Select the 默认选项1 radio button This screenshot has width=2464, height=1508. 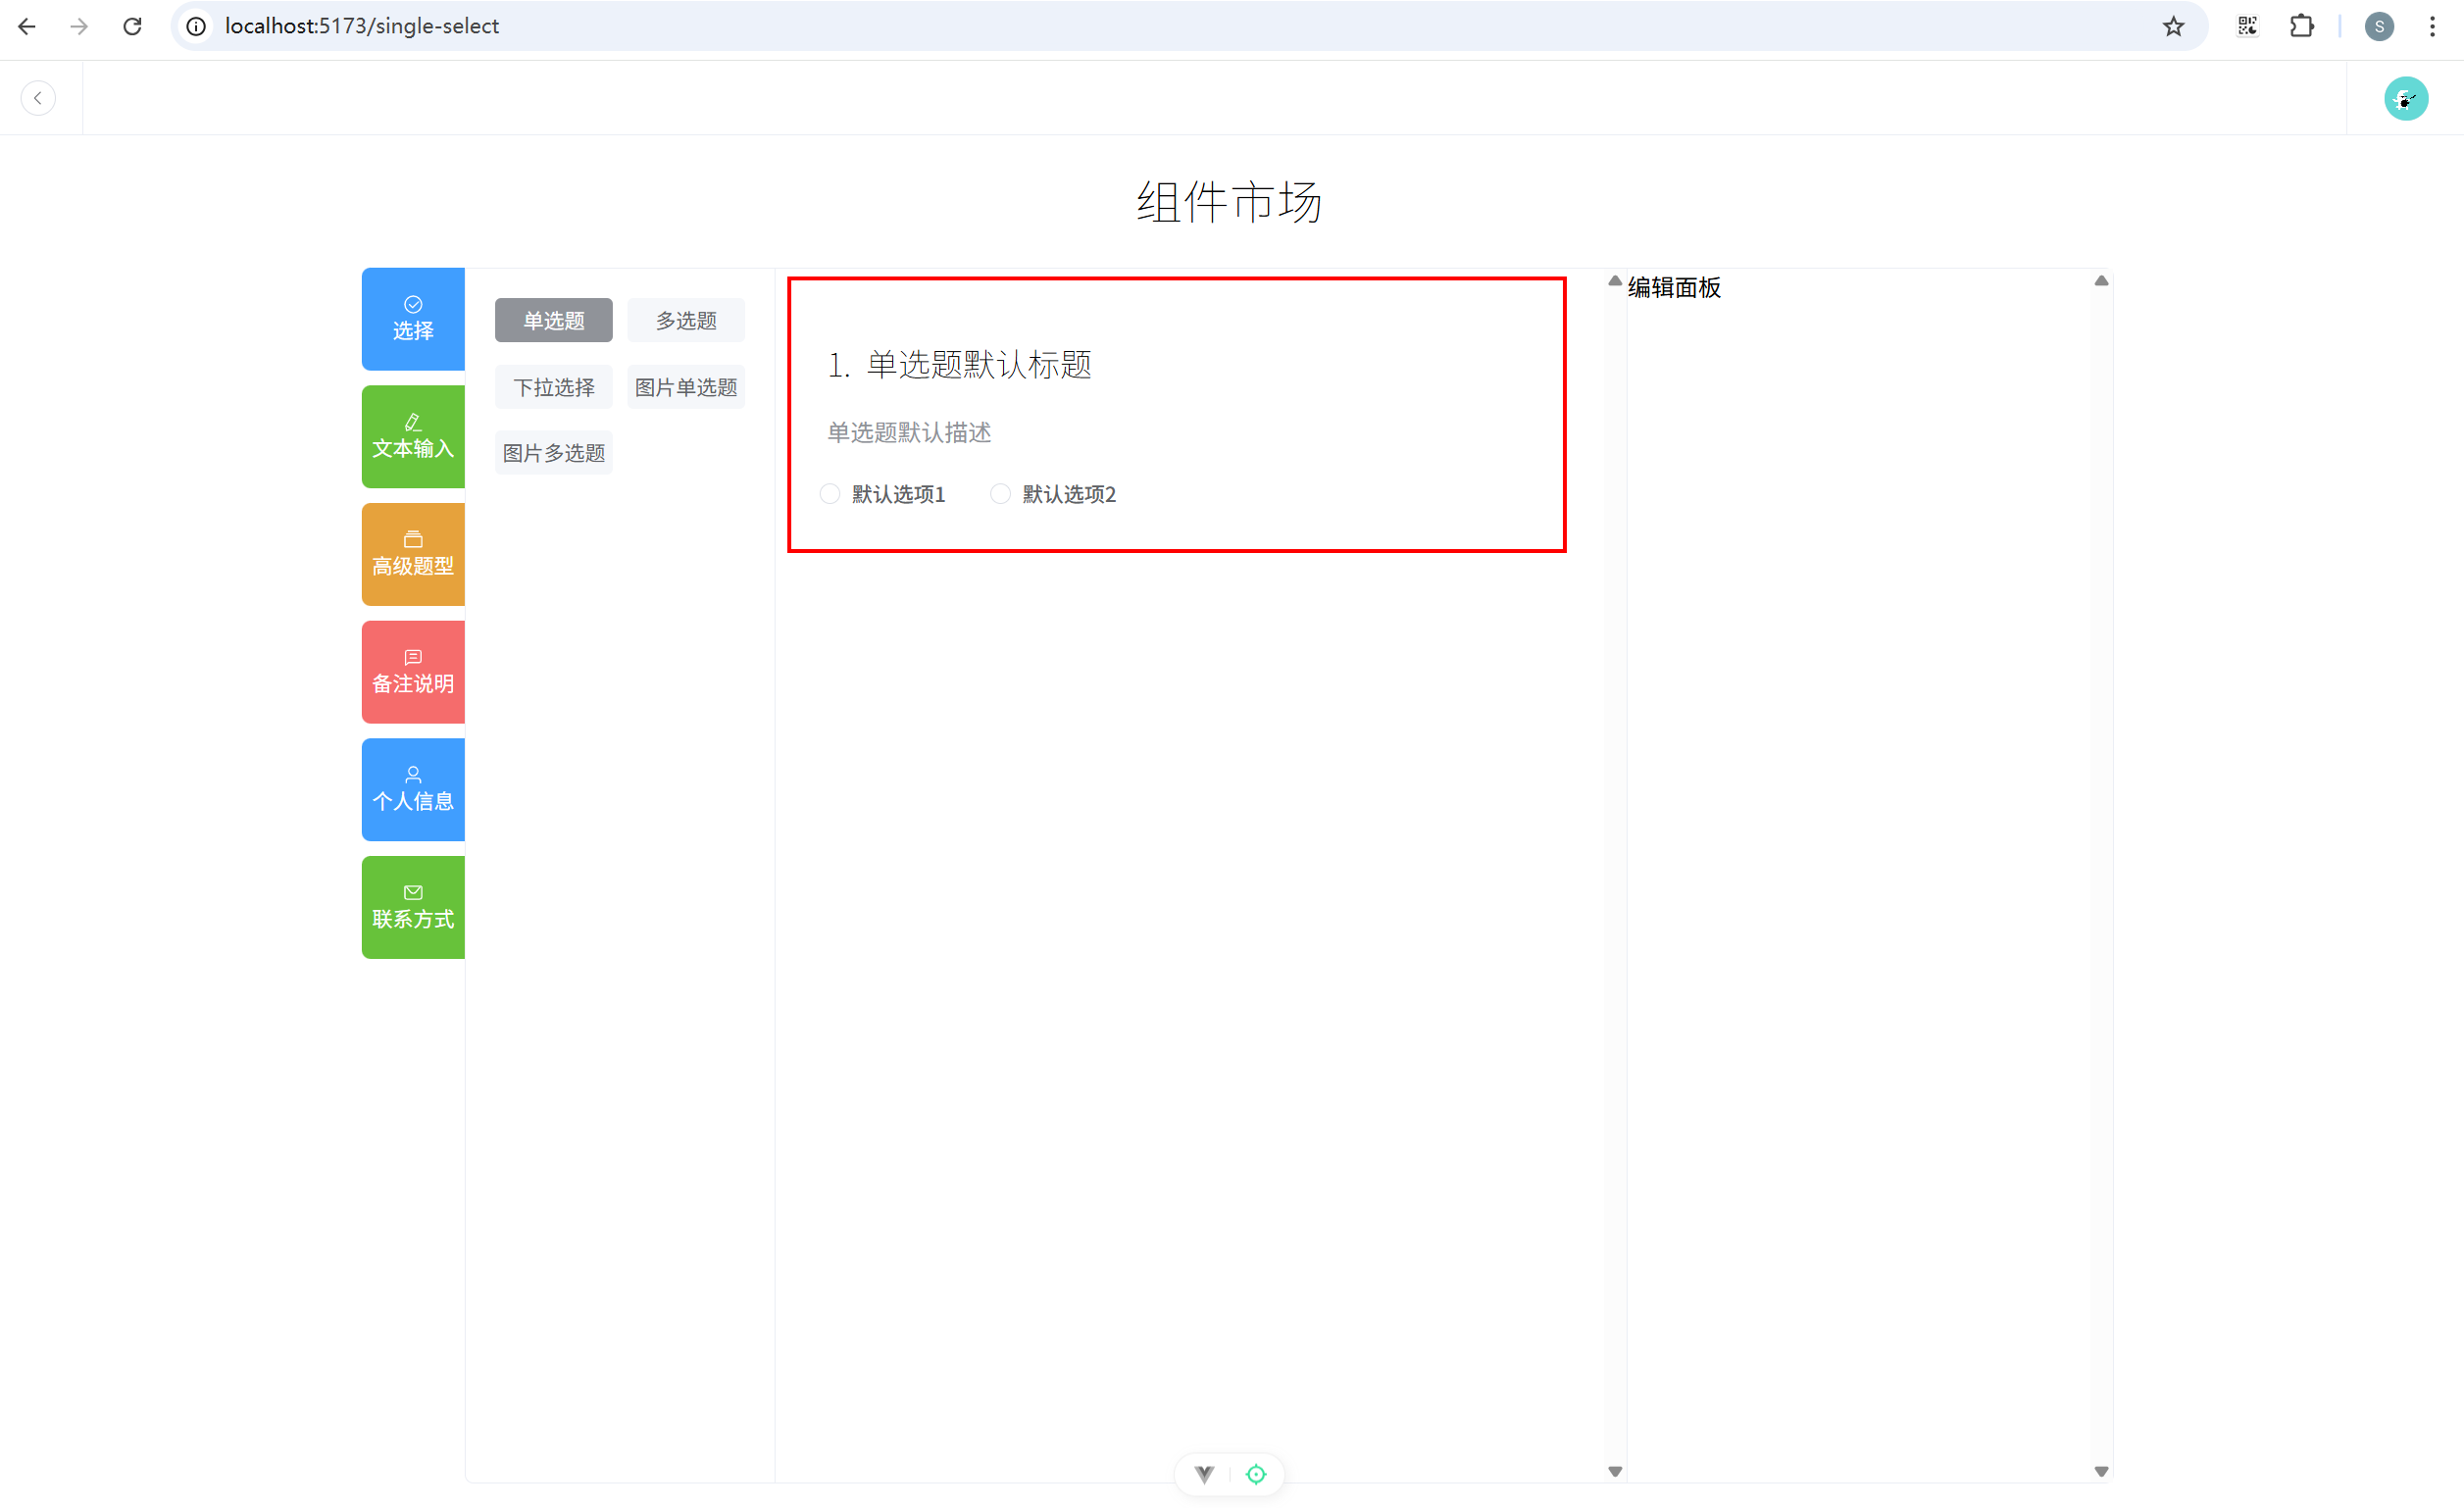point(830,494)
